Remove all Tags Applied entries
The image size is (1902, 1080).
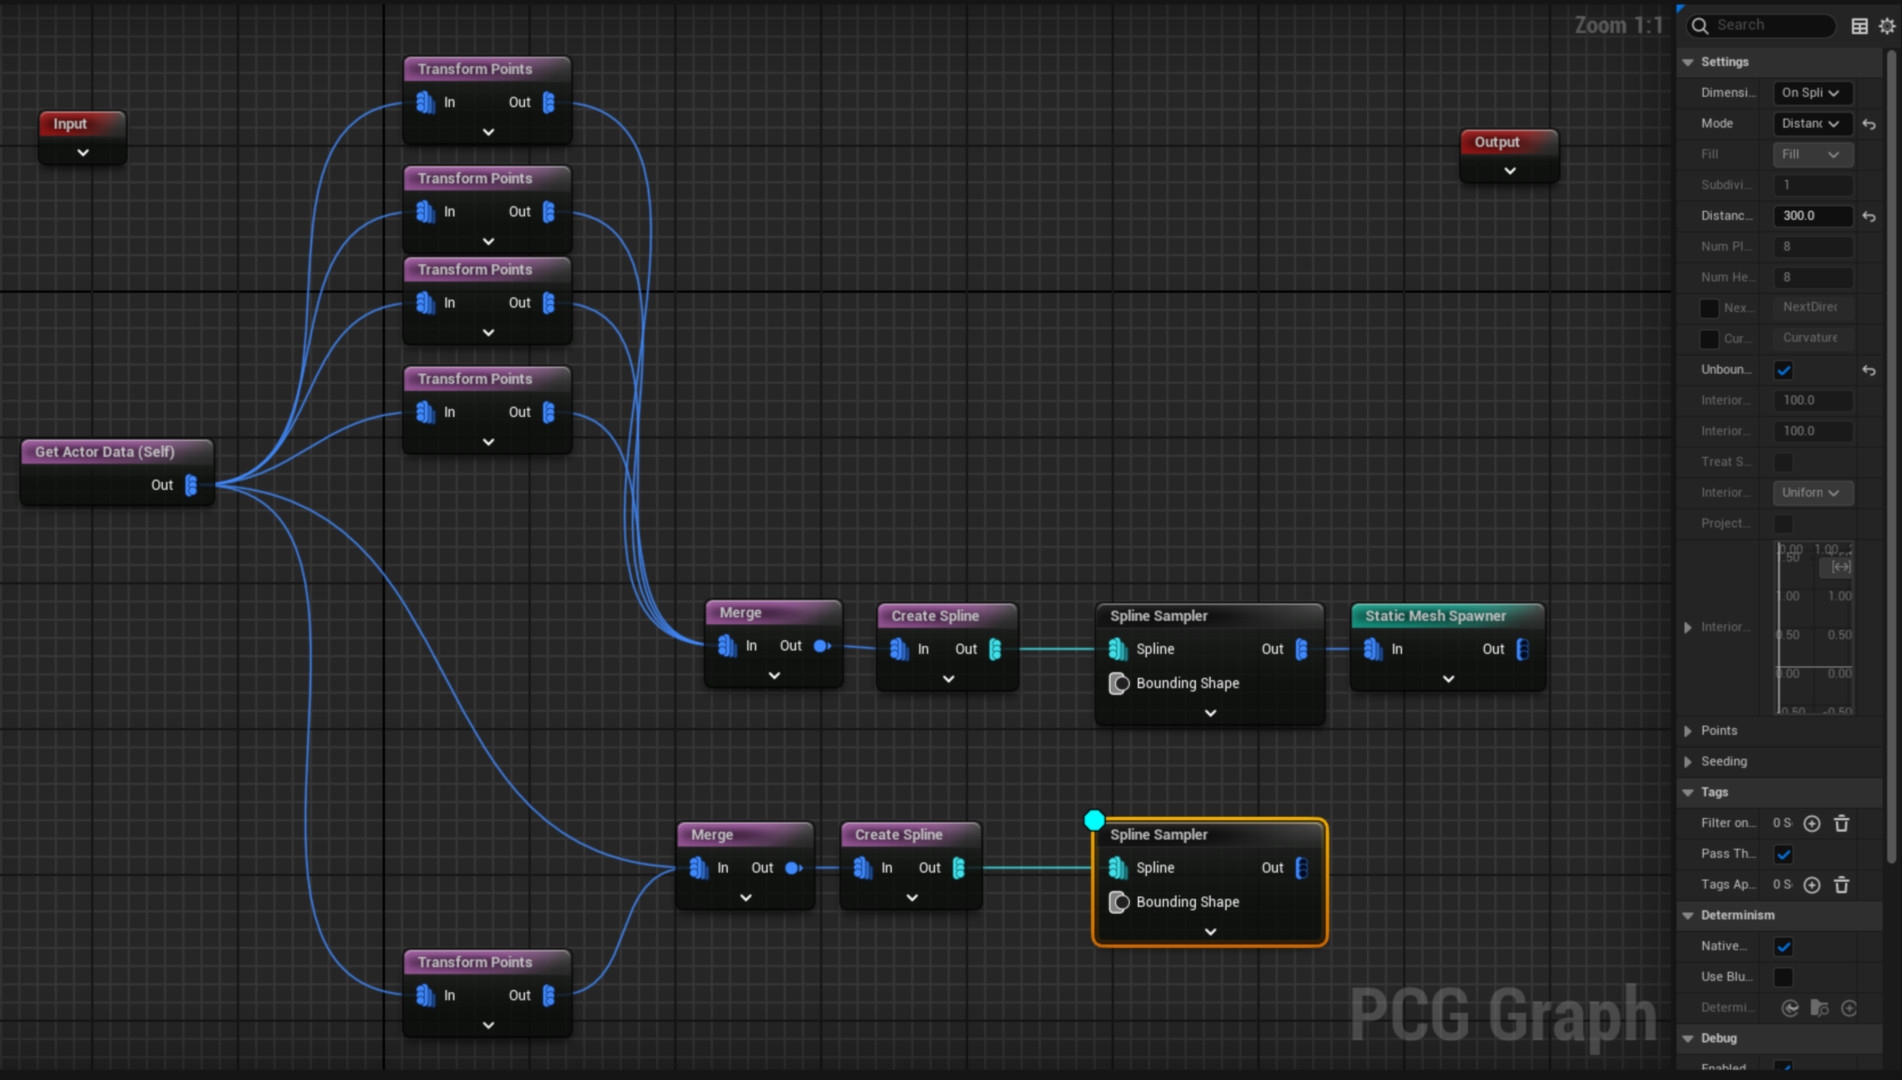pyautogui.click(x=1841, y=885)
